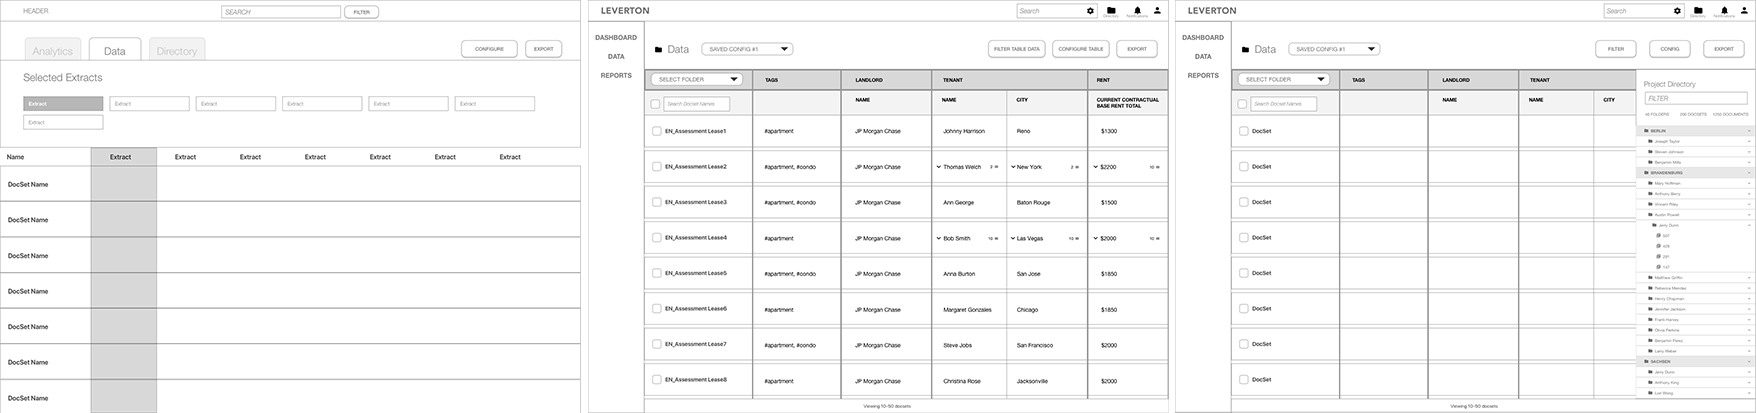Viewport: 1756px width, 413px height.
Task: Click folder icon next to Joseph Taylor
Action: [1651, 142]
